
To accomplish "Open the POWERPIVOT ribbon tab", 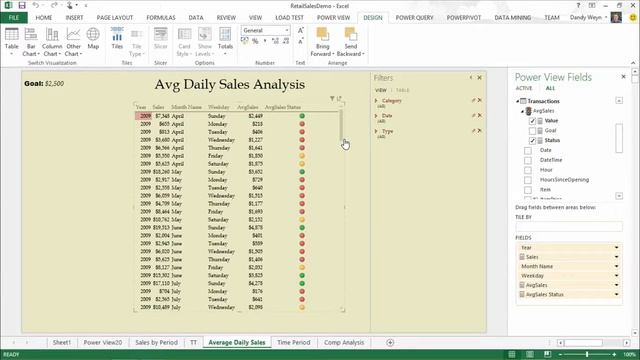I will (464, 18).
